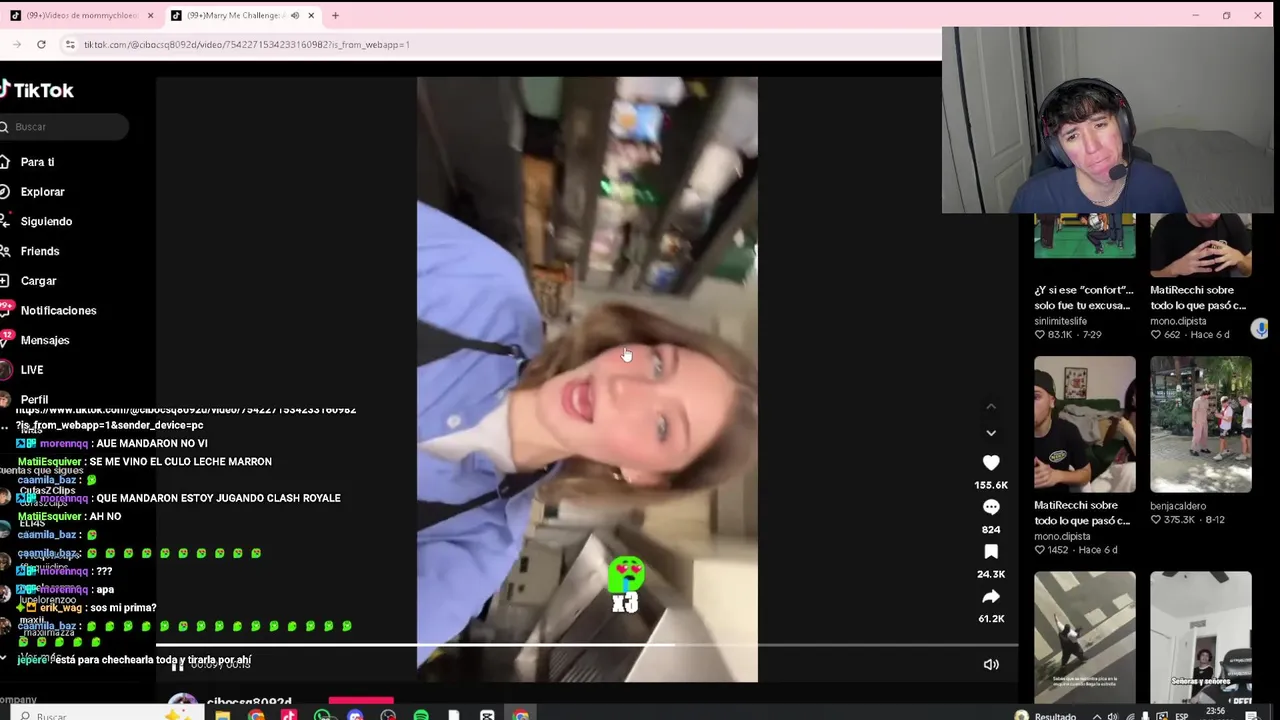Save video with the bookmark icon
Viewport: 1280px width, 720px height.
pyautogui.click(x=991, y=552)
